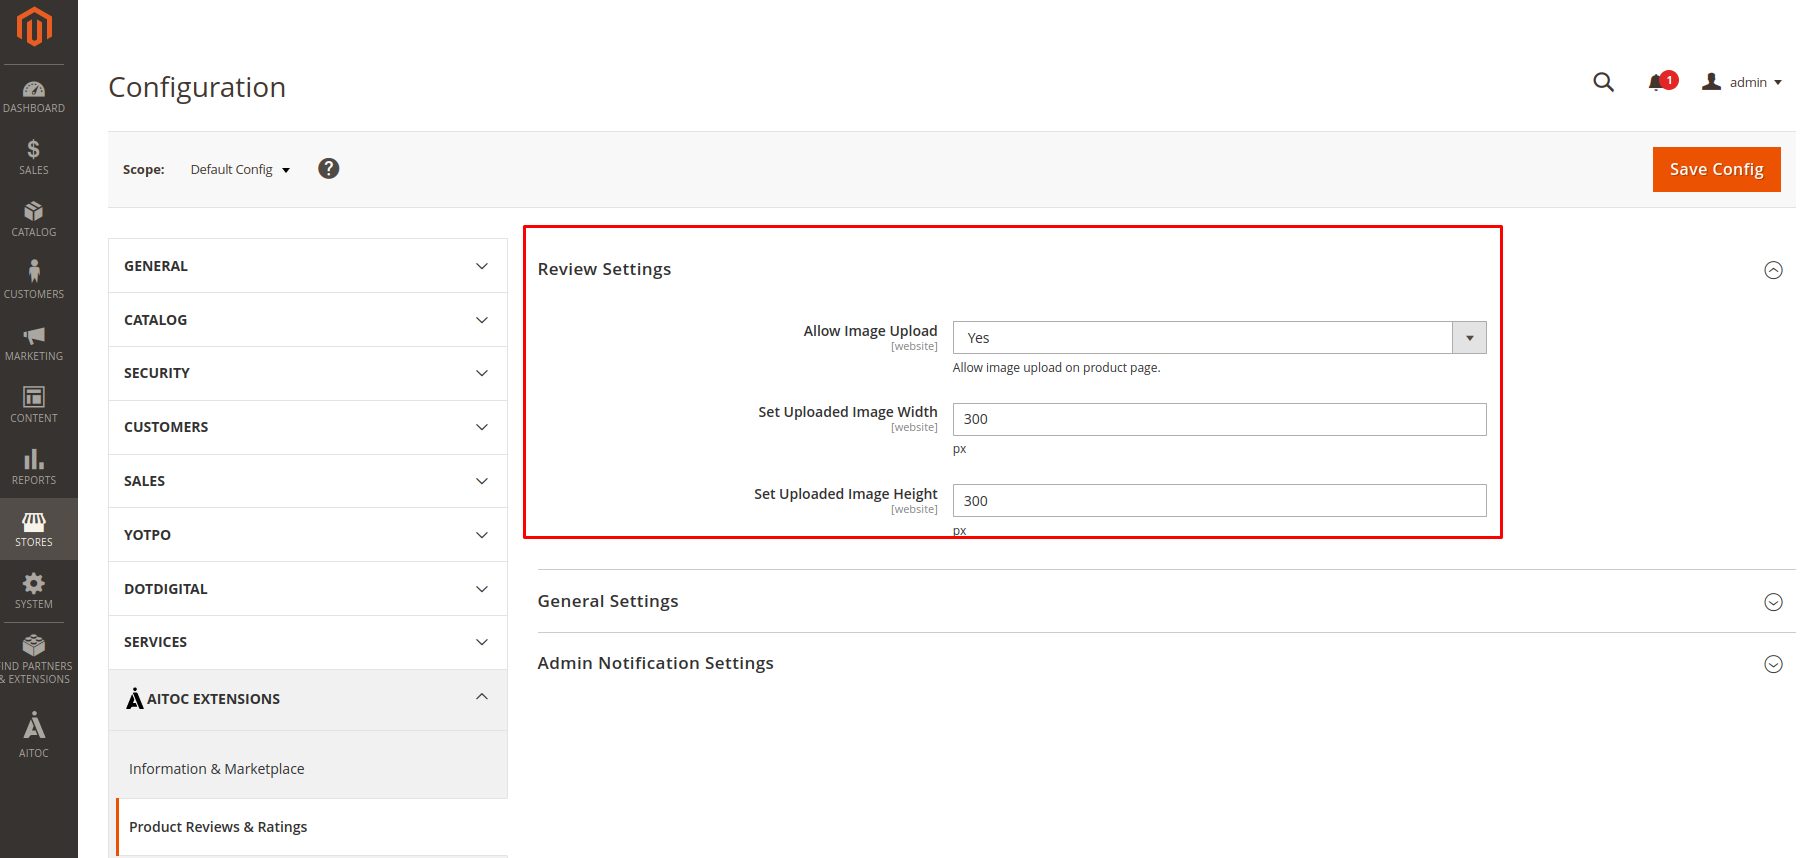Open the Content sidebar menu

(34, 406)
